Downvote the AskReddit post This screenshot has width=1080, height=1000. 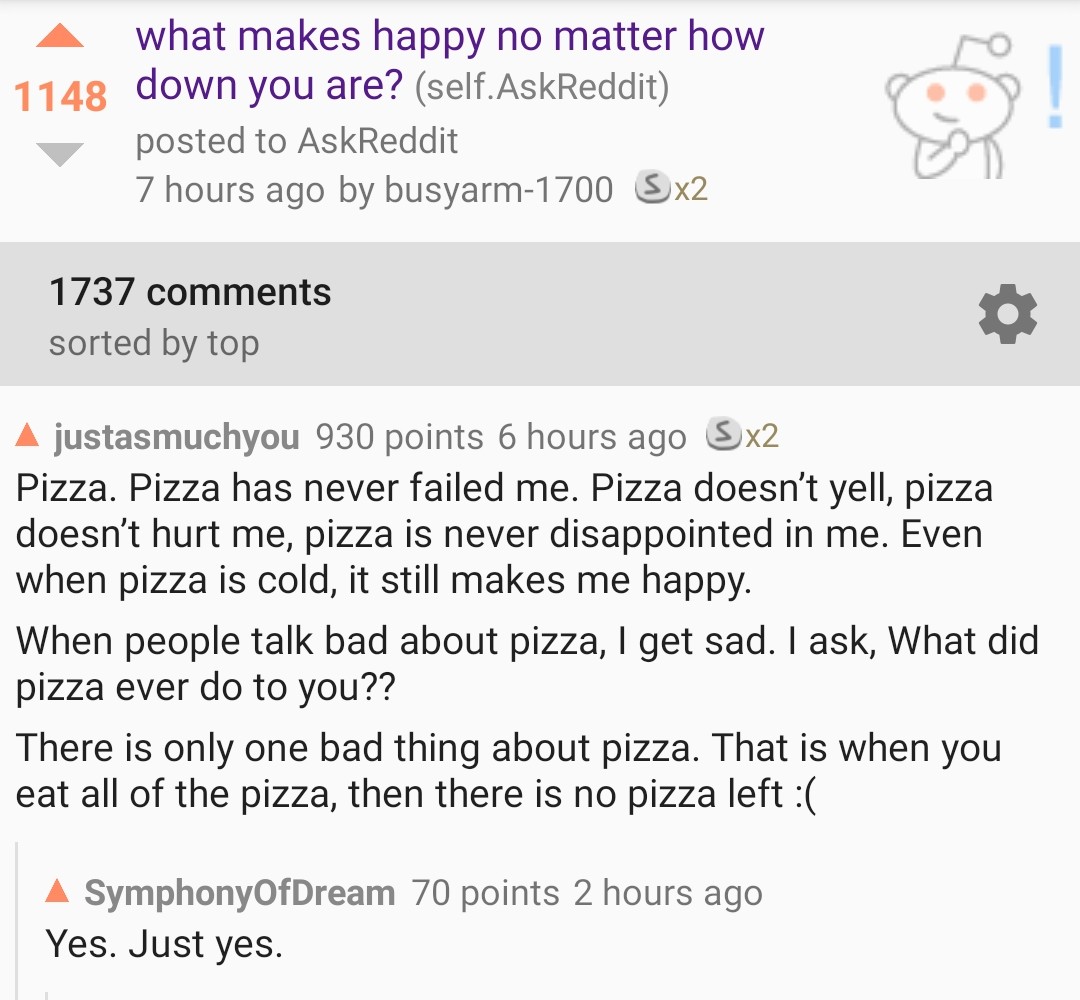(x=59, y=154)
